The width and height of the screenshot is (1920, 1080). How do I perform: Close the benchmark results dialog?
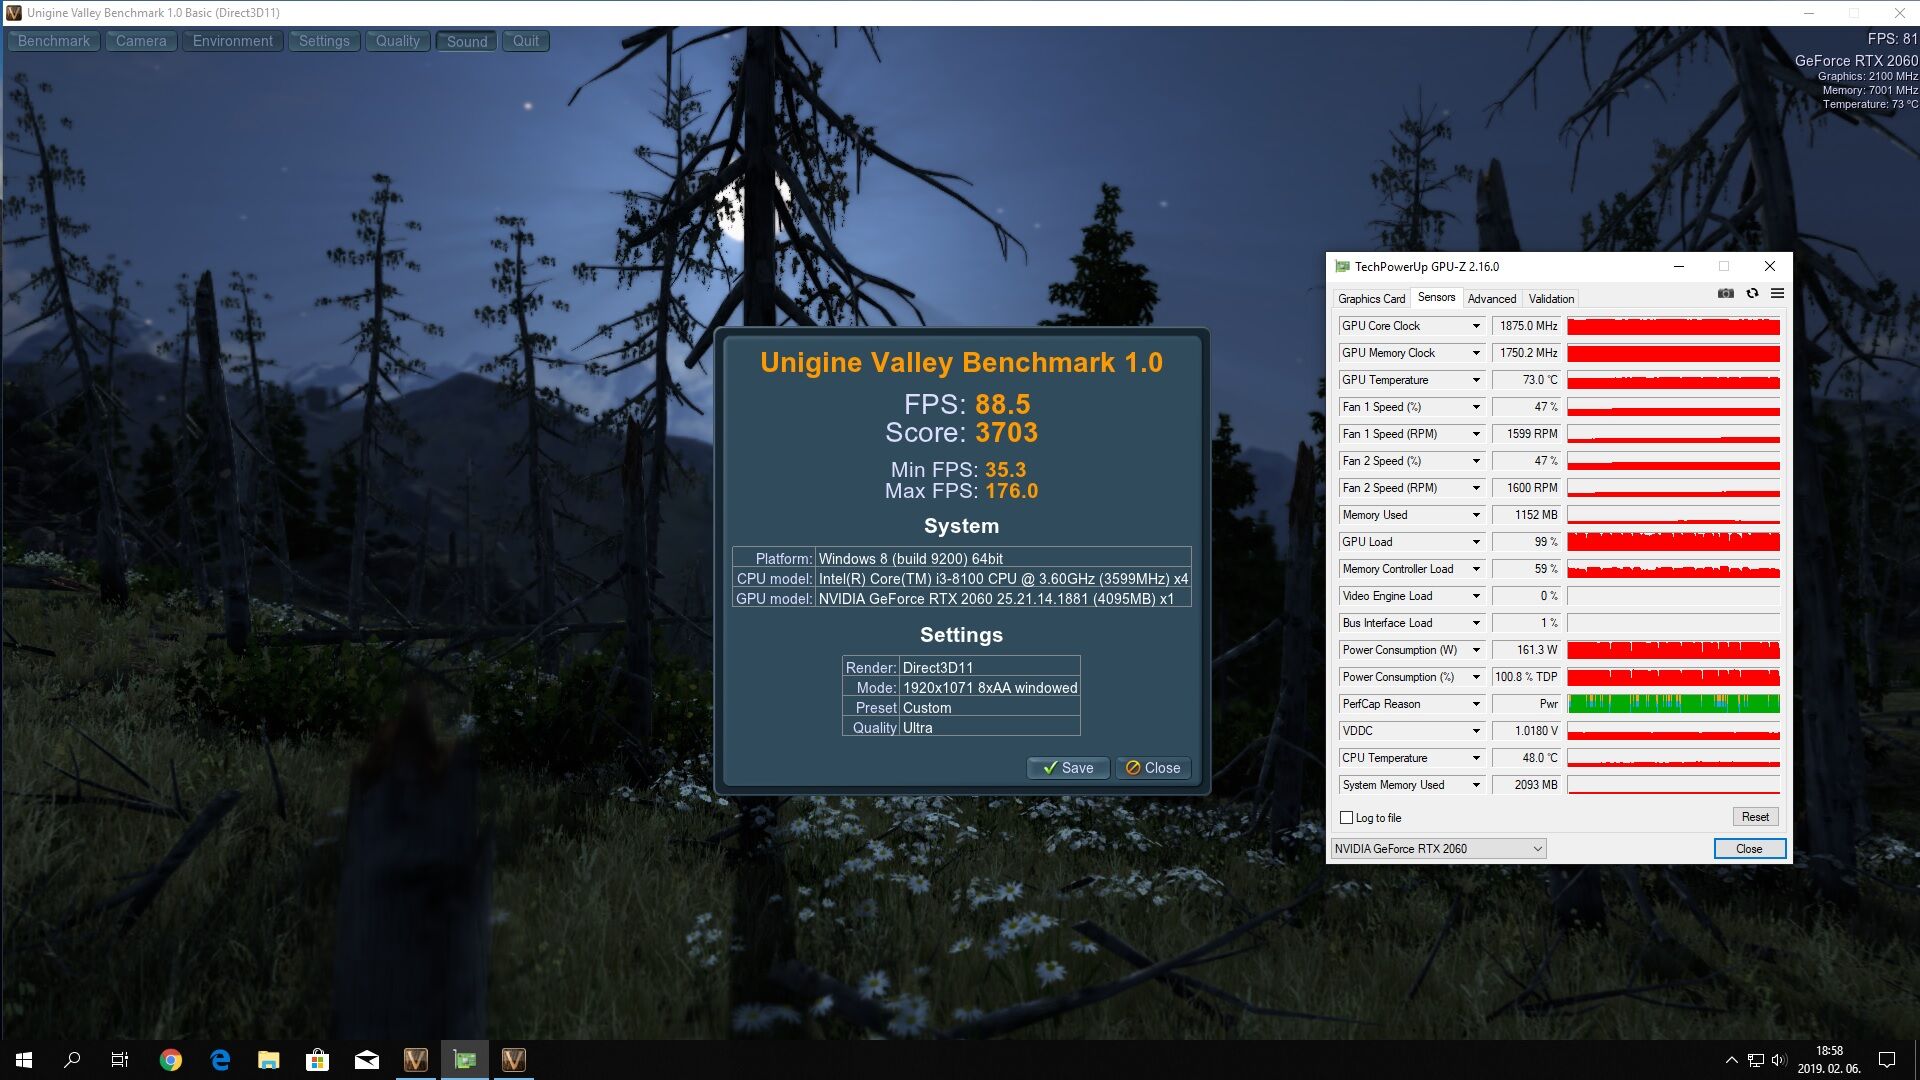pyautogui.click(x=1153, y=768)
